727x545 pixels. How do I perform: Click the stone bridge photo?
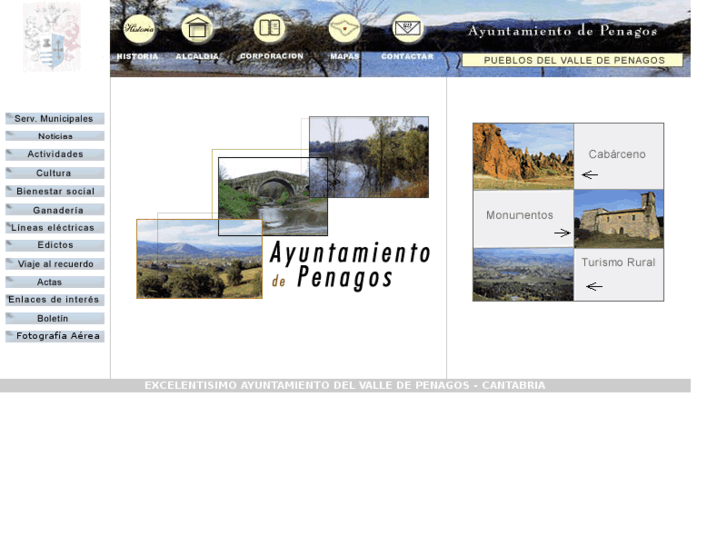coord(273,196)
